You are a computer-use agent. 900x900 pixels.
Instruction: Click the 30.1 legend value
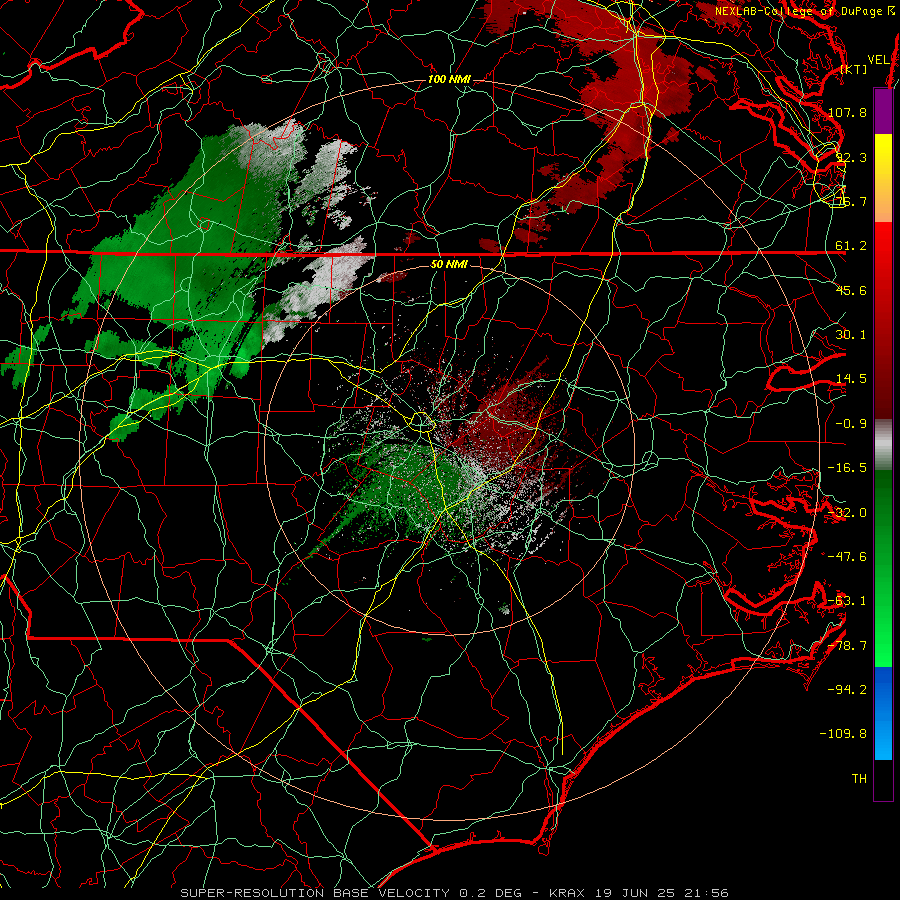[851, 335]
